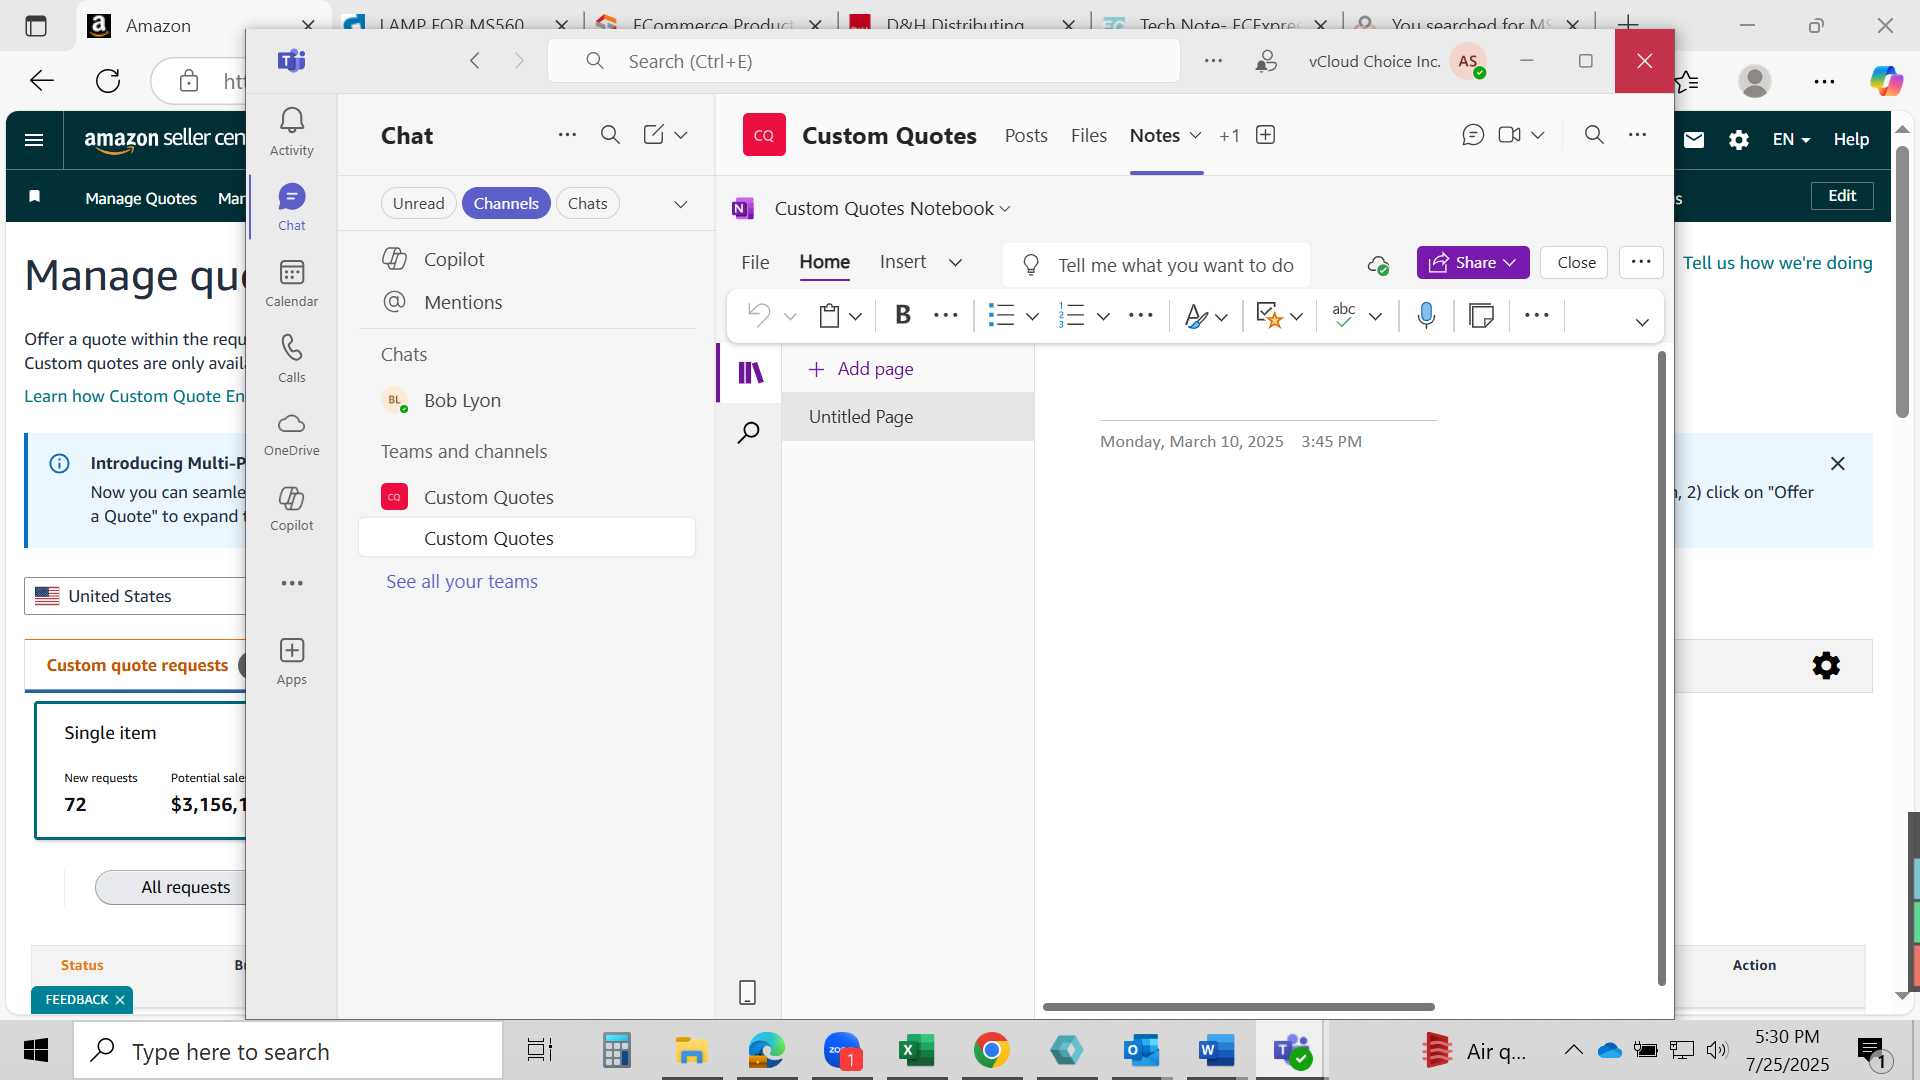Image resolution: width=1920 pixels, height=1080 pixels.
Task: Click the immersive mobile view icon
Action: point(747,992)
